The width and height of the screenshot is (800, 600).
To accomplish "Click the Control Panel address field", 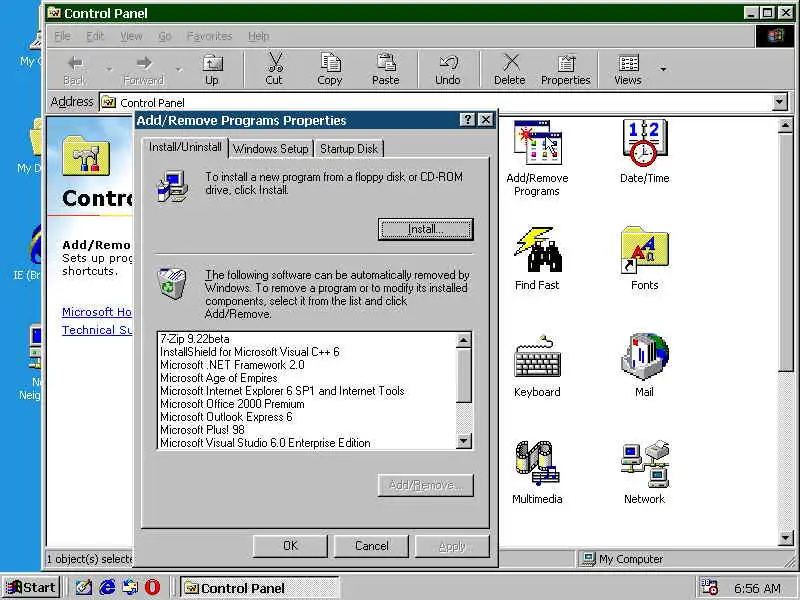I will point(436,102).
